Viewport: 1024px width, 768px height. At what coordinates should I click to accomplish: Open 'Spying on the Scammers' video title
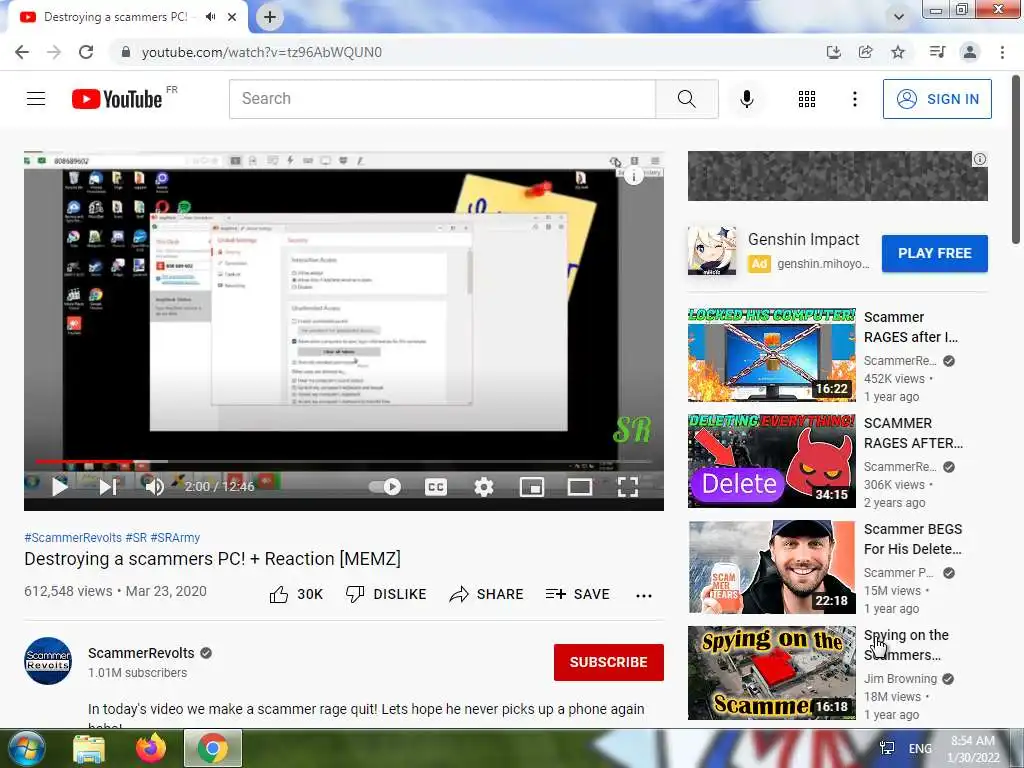[906, 645]
